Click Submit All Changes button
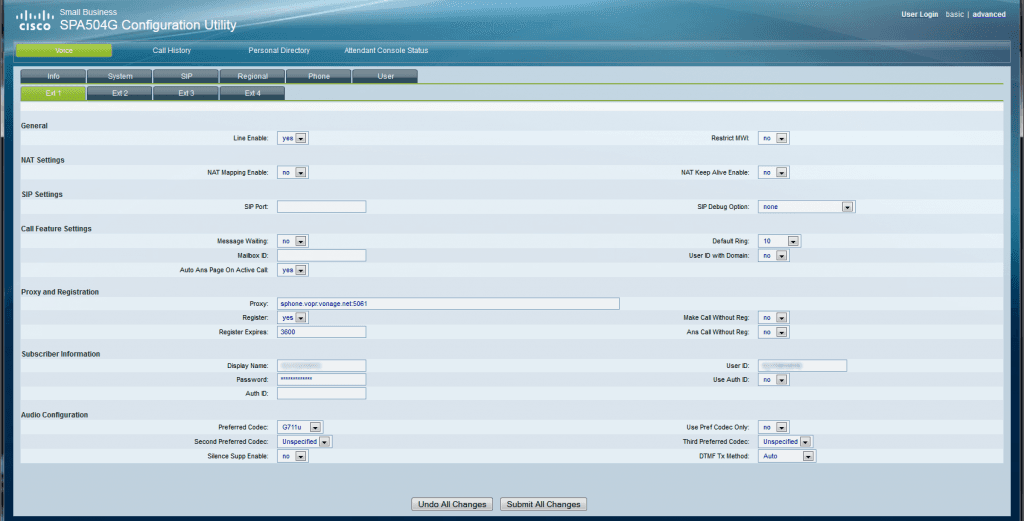 tap(543, 504)
